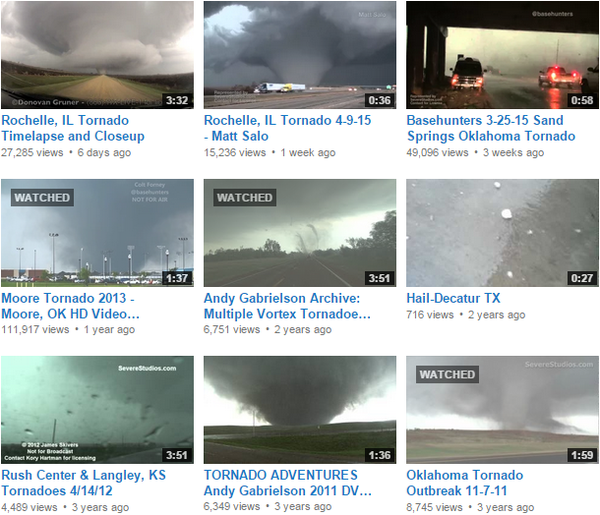Click the Rush Center & Langley, KS Tornadoes title
Screen dimensions: 600x515
coord(83,483)
